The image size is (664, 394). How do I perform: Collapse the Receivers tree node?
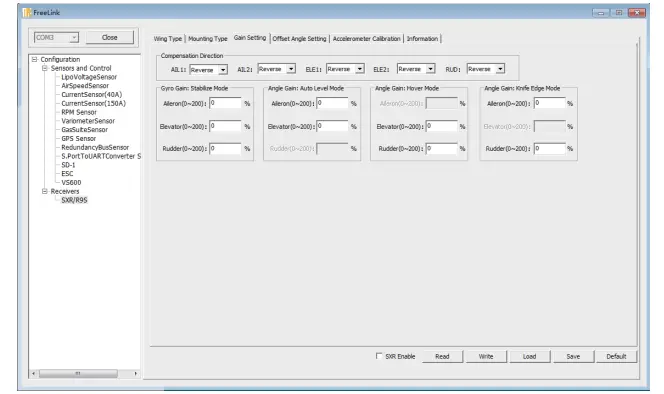[x=44, y=191]
